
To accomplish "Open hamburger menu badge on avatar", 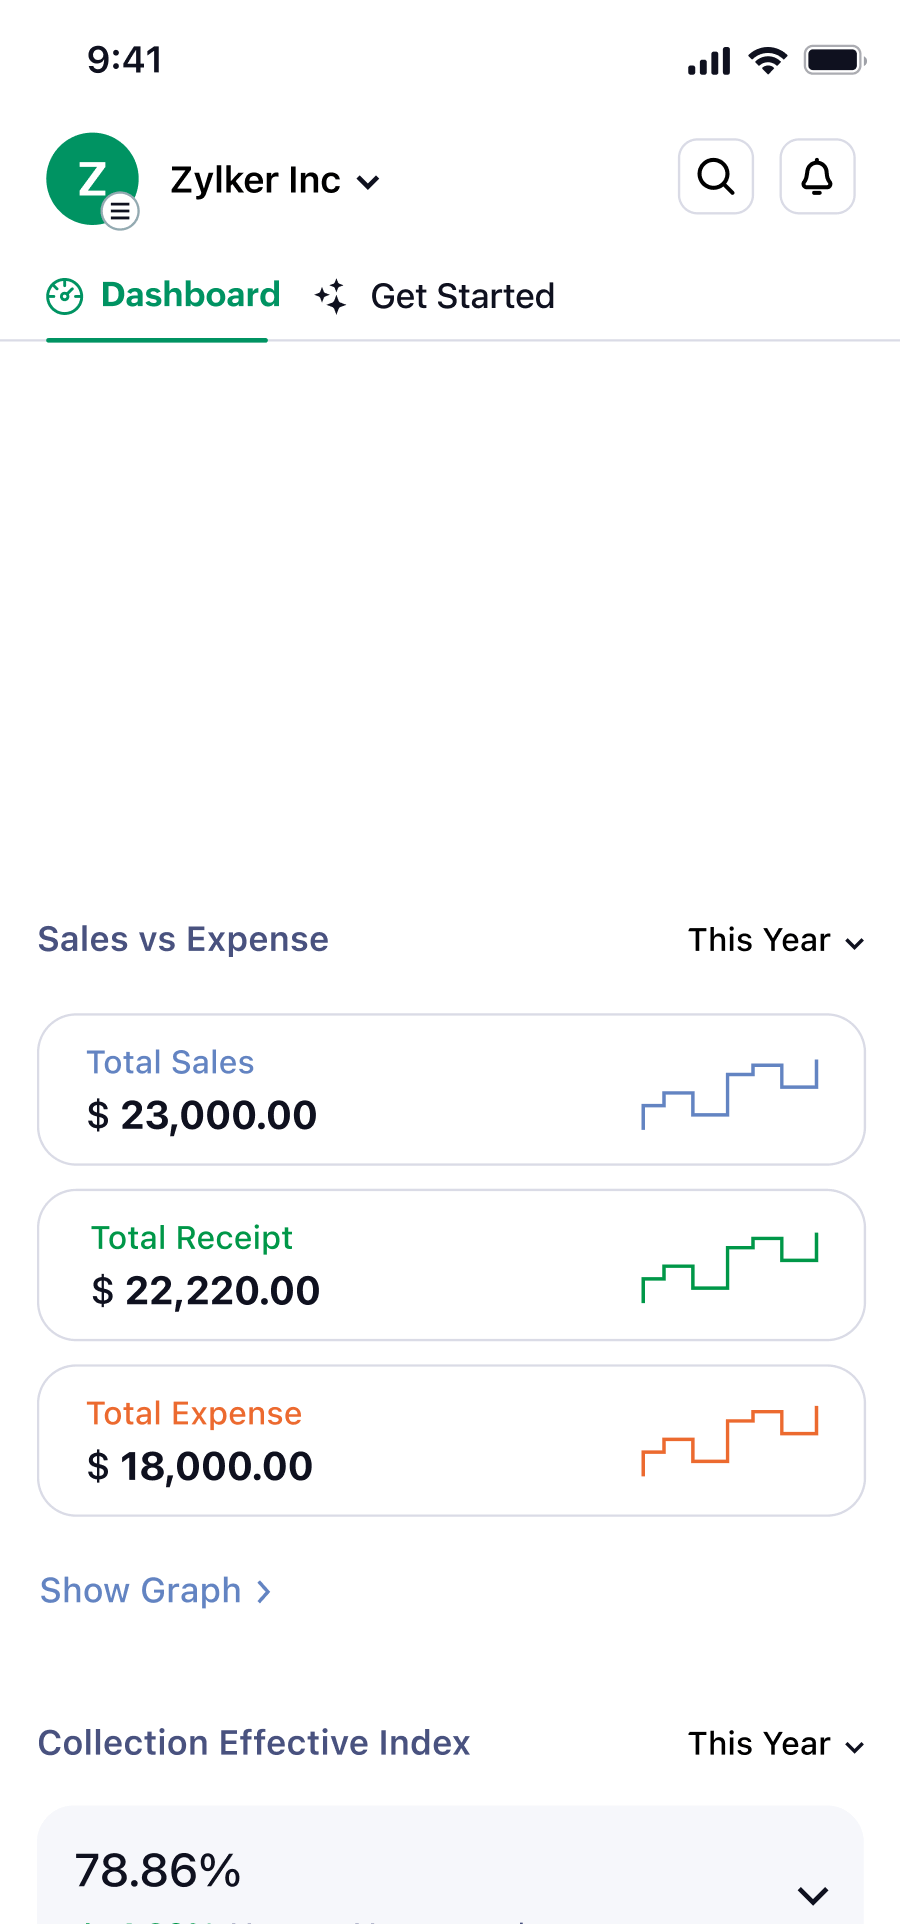I will 121,211.
